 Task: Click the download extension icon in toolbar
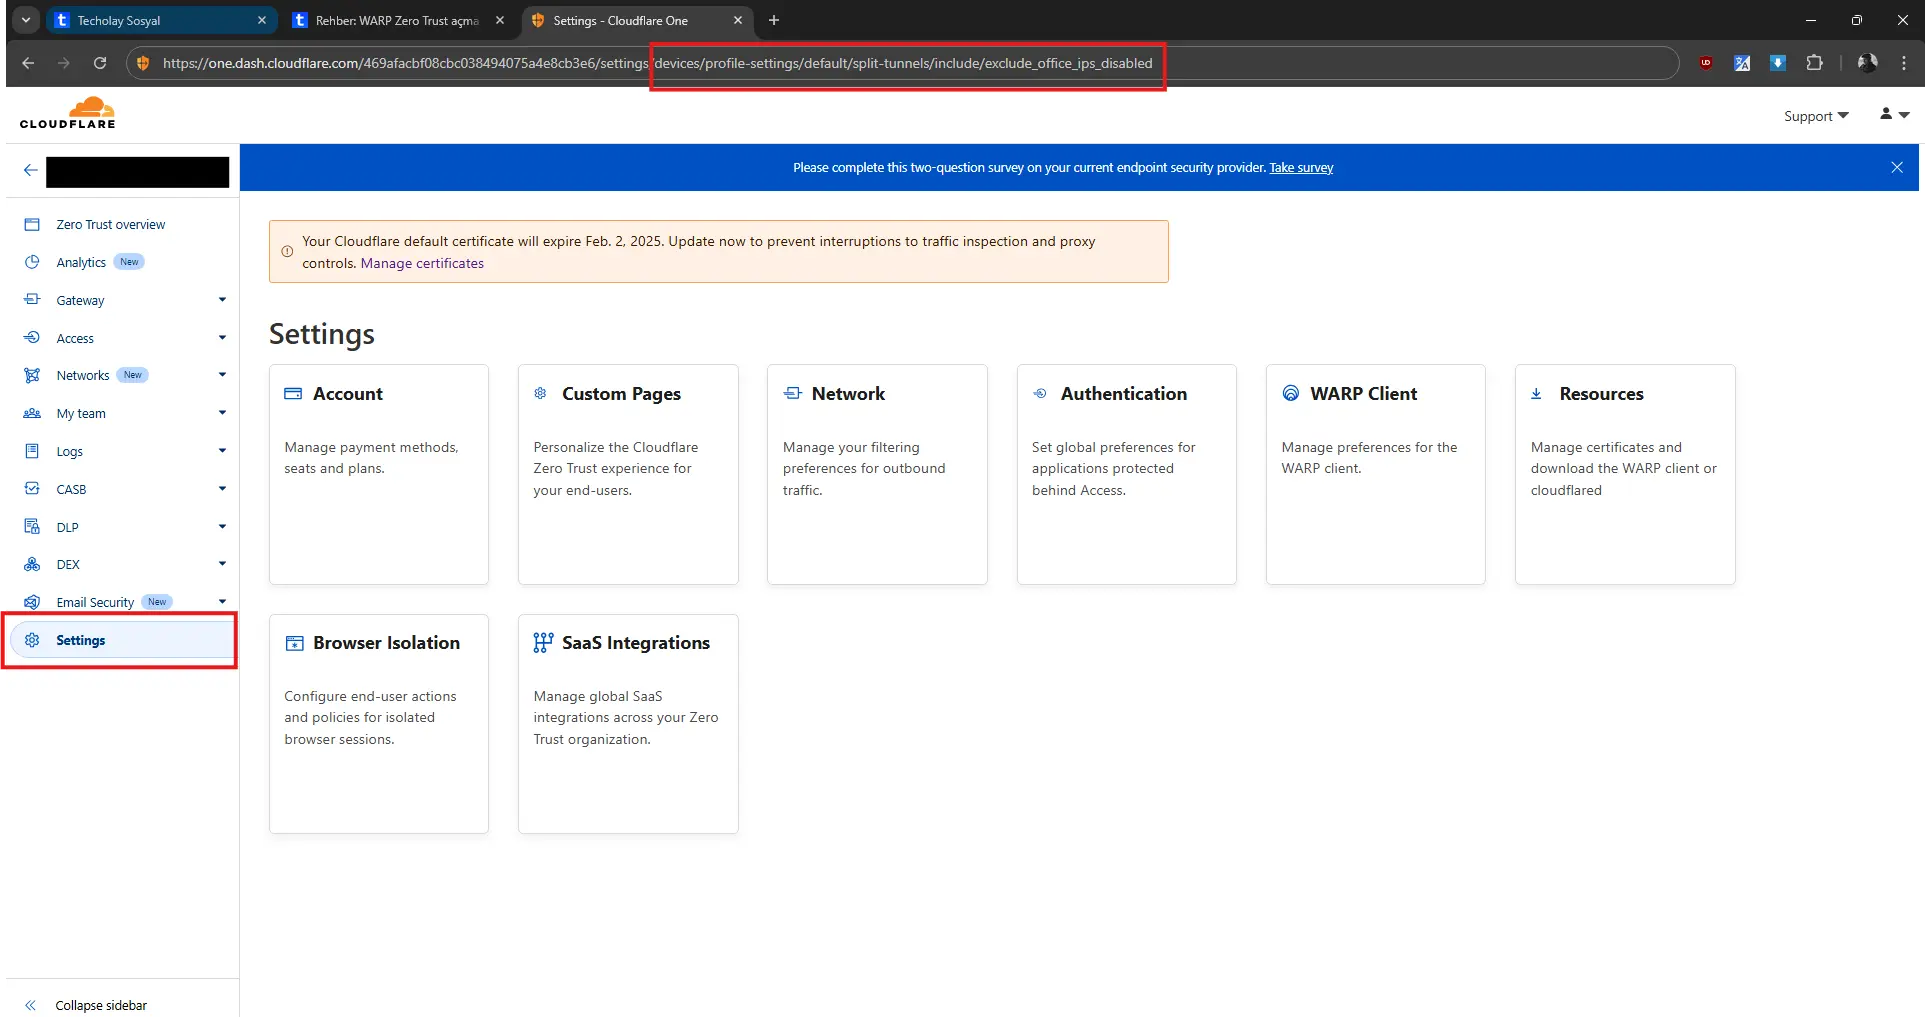(x=1778, y=63)
